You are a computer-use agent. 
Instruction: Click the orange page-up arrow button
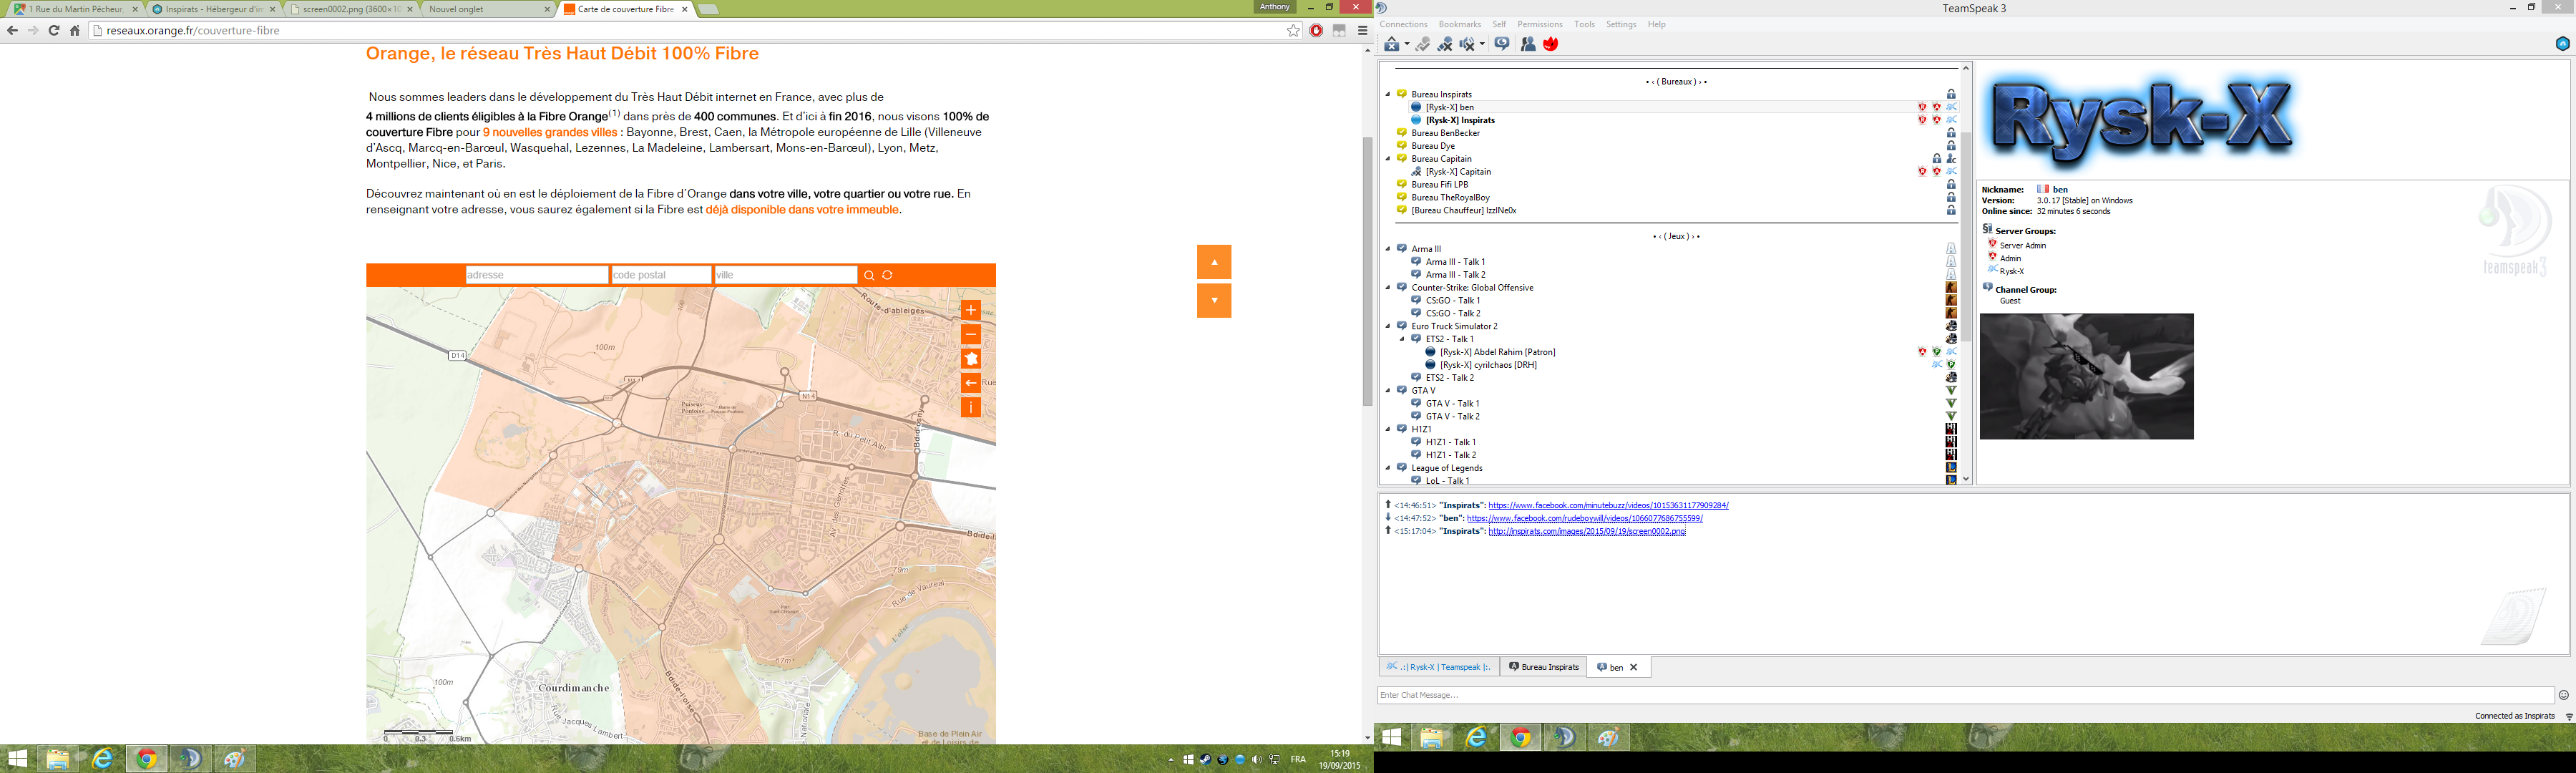click(1214, 262)
